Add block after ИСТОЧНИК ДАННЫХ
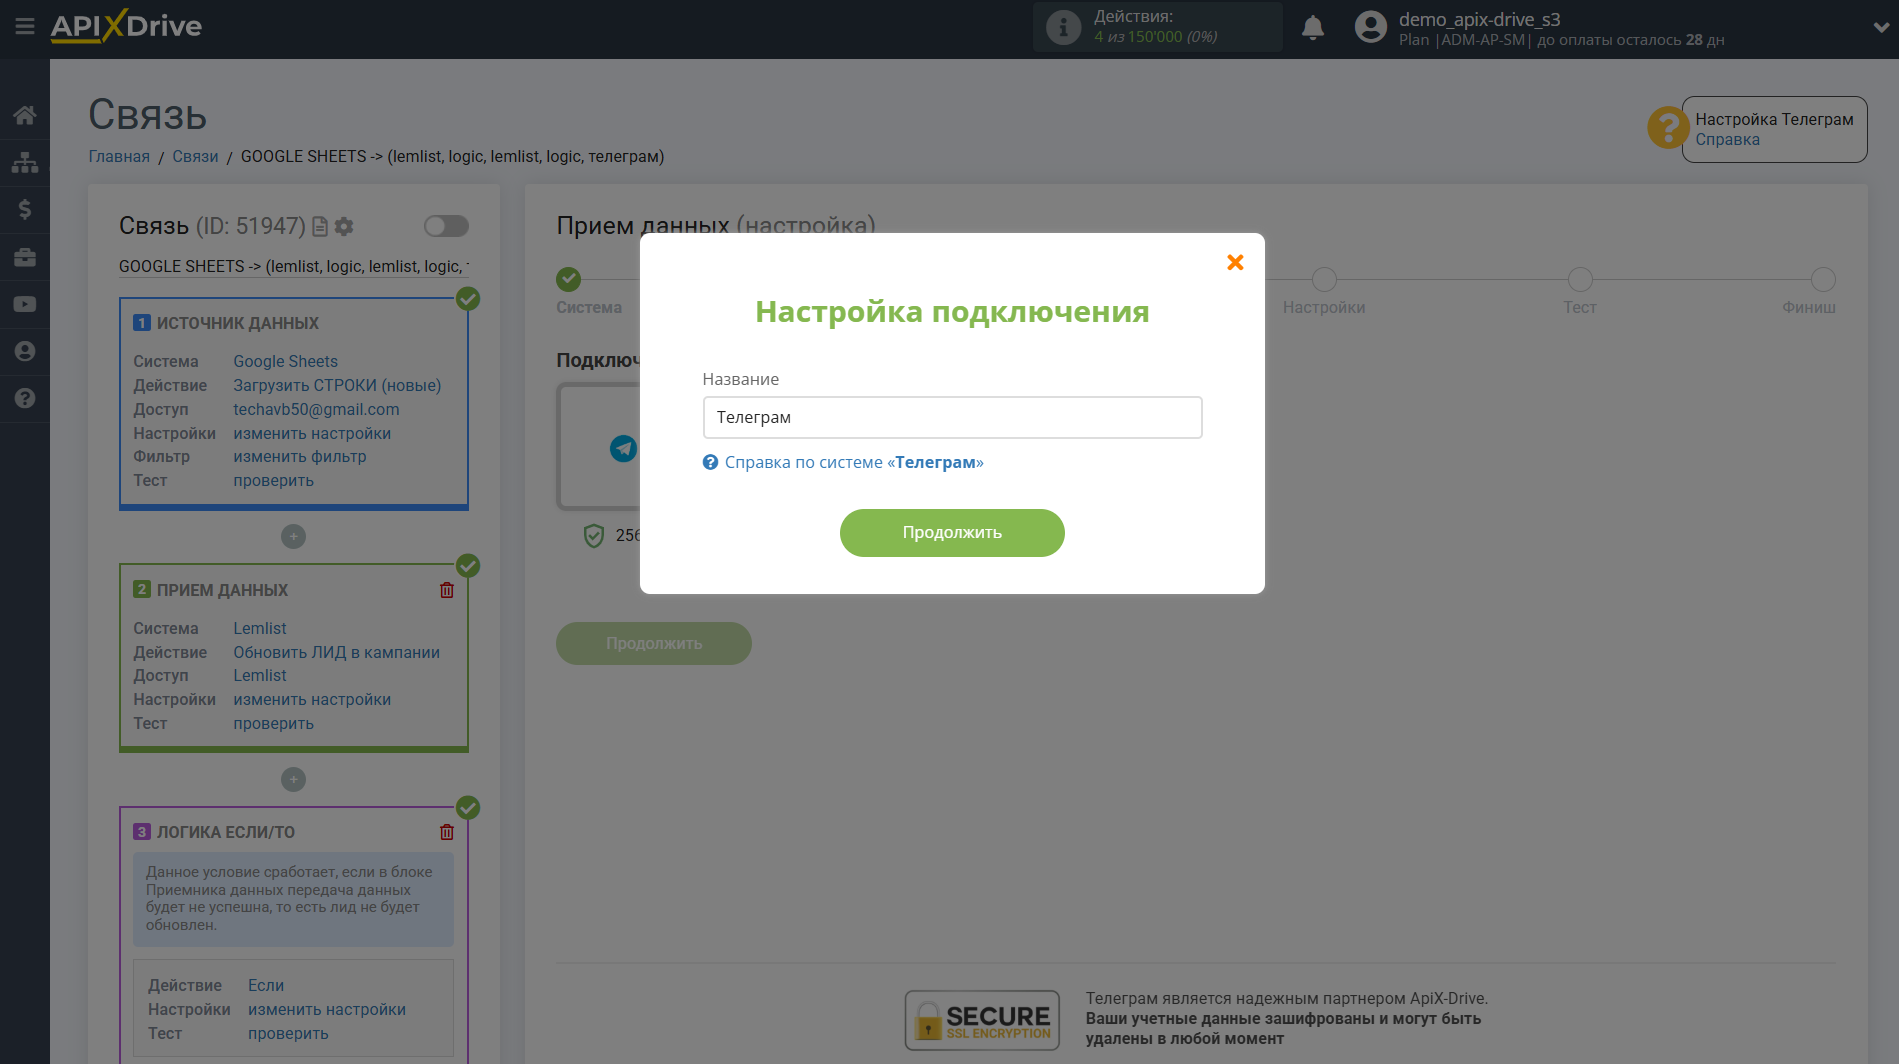This screenshot has width=1899, height=1064. click(x=293, y=537)
